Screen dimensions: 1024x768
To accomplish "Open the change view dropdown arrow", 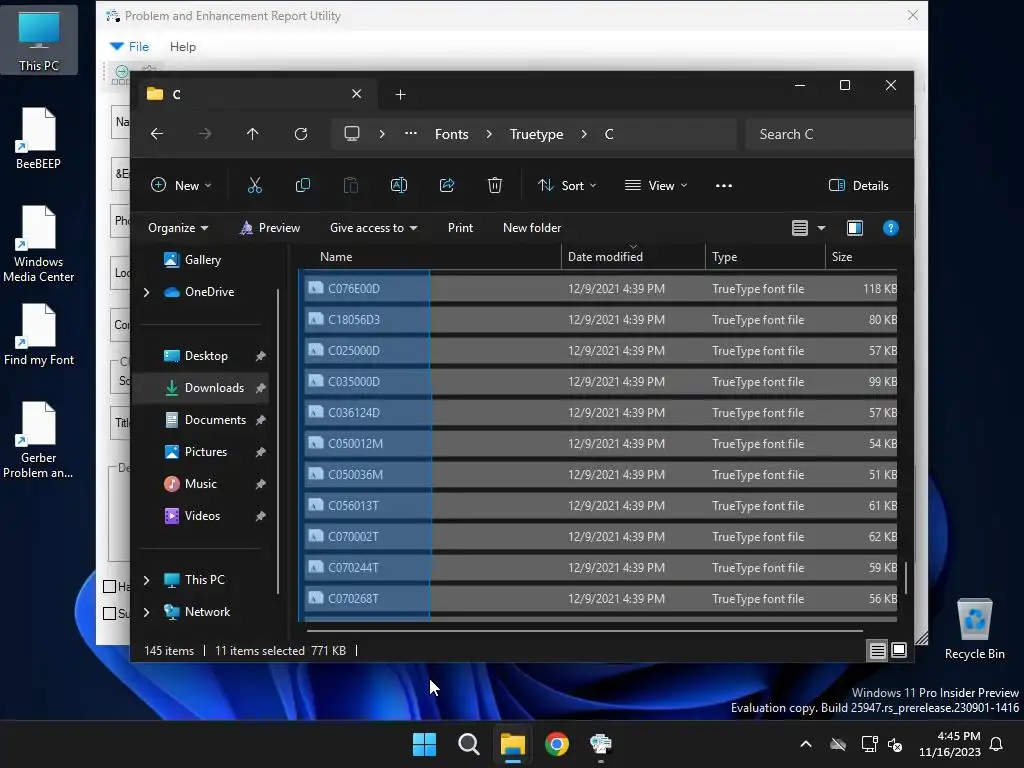I will coord(822,228).
